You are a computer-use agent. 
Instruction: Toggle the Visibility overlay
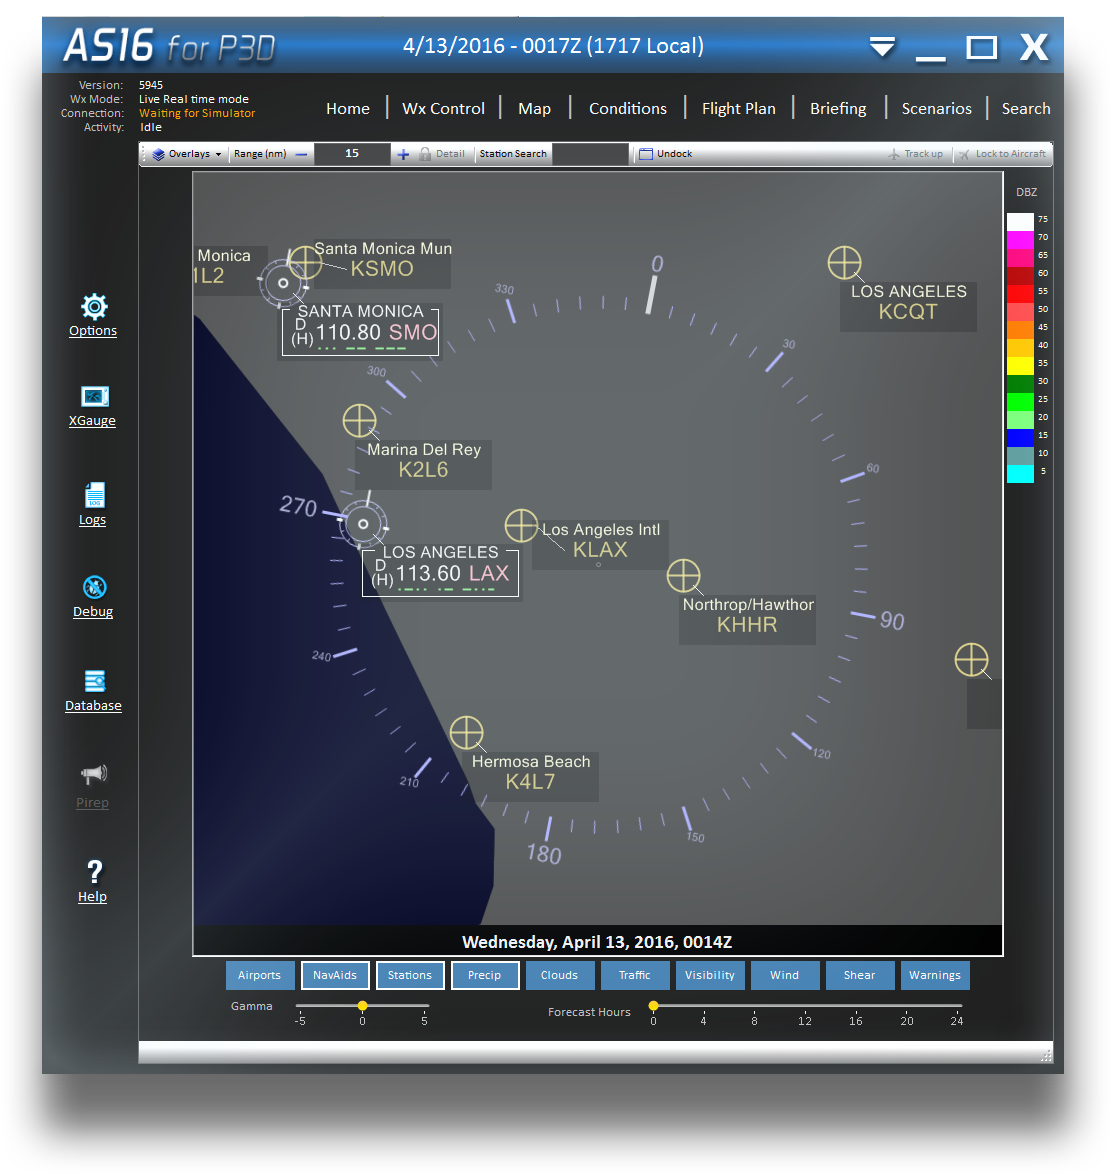[x=710, y=975]
